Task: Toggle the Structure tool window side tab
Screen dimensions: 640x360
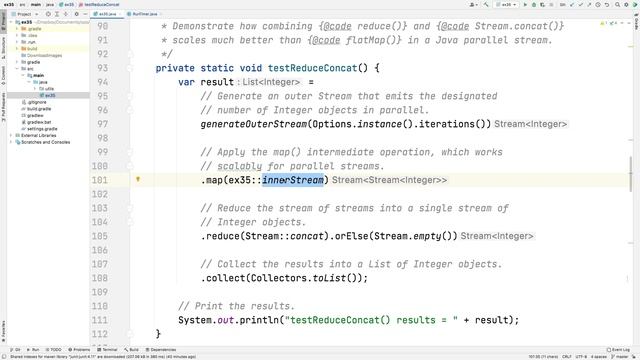Action: tap(3, 47)
